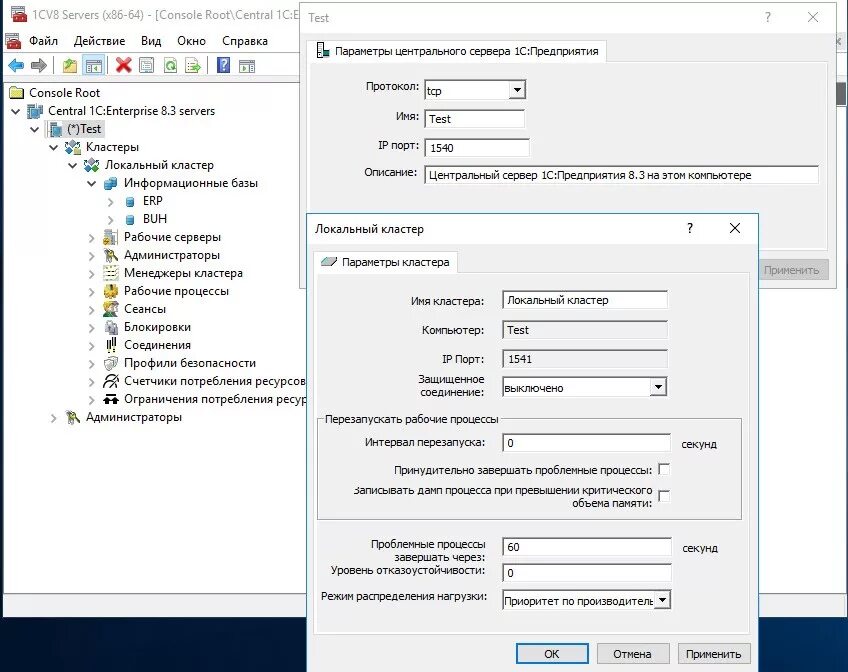Click the Кластеры node icon

[x=73, y=147]
